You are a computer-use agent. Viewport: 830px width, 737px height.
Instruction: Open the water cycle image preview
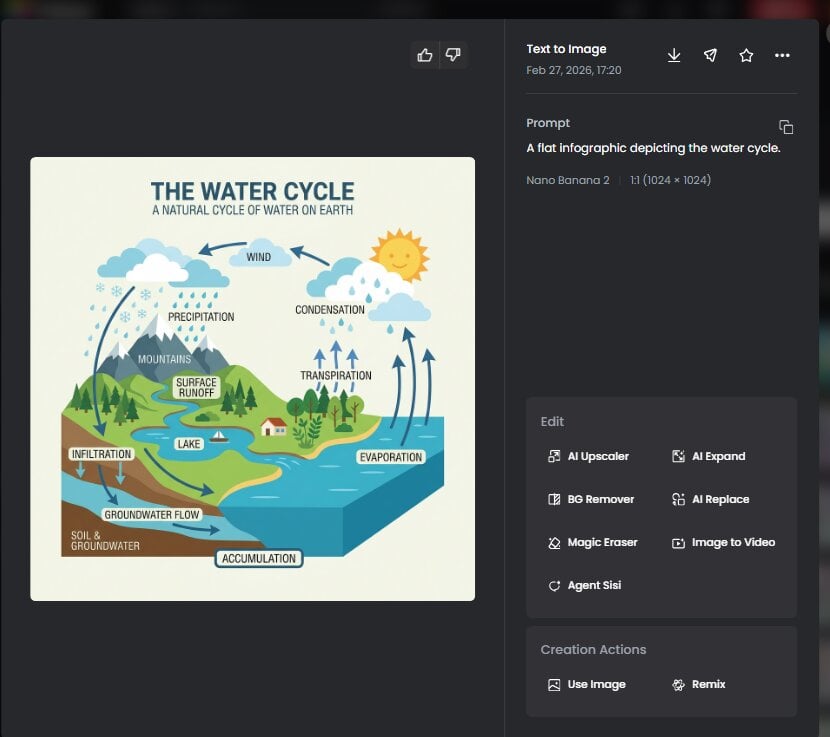[x=251, y=378]
